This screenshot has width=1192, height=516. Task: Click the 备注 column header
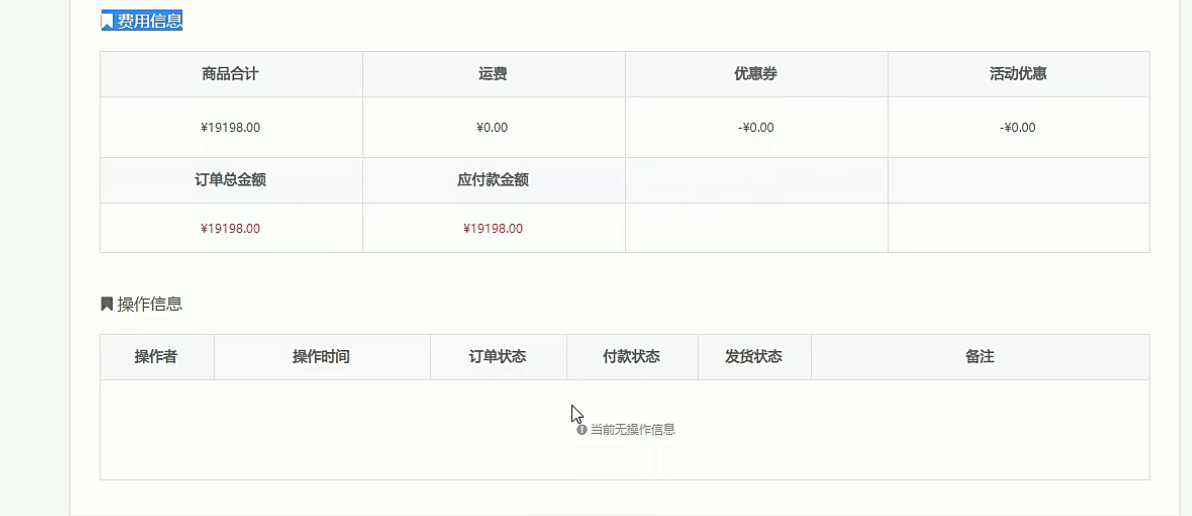(x=980, y=356)
